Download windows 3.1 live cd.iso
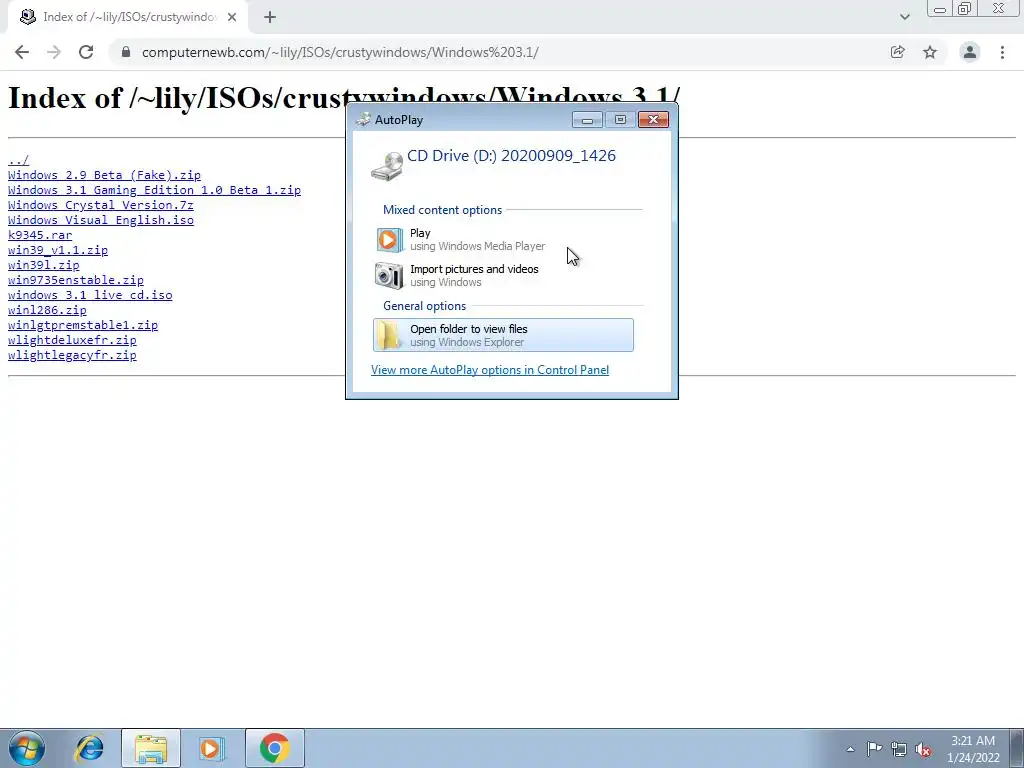Image resolution: width=1024 pixels, height=768 pixels. pos(90,295)
